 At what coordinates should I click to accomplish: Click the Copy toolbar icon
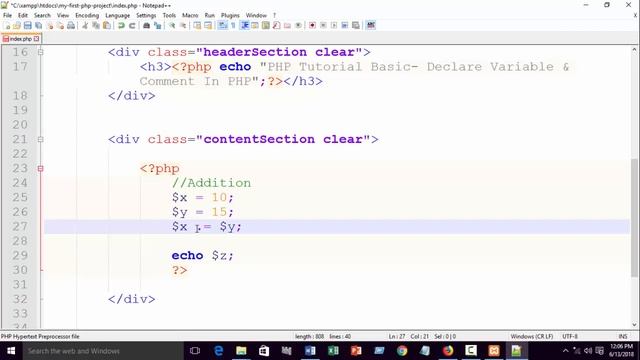(96, 26)
